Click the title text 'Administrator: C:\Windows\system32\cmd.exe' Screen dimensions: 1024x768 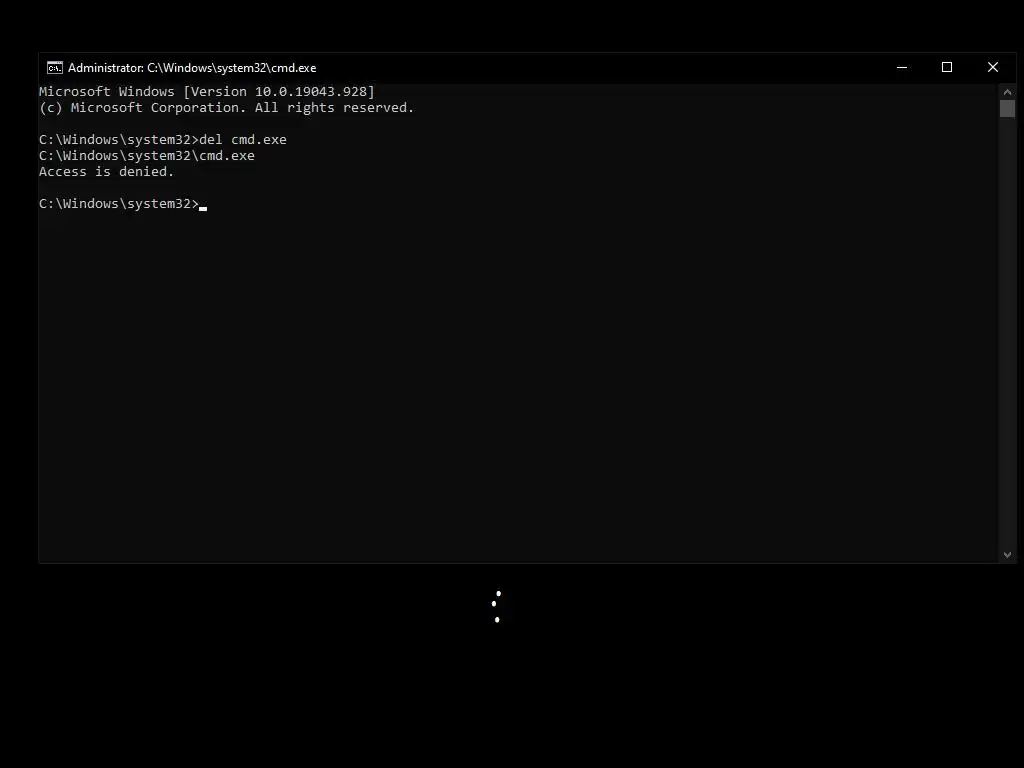192,68
